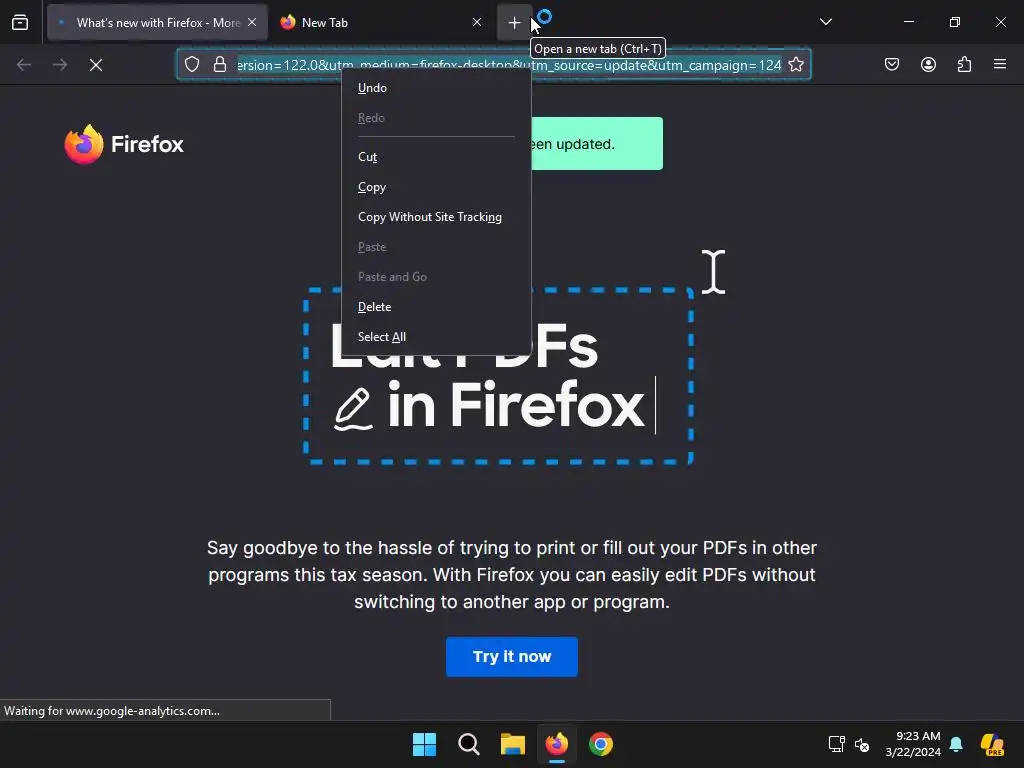The image size is (1024, 768).
Task: Open tracking protection shield icon
Action: click(191, 65)
